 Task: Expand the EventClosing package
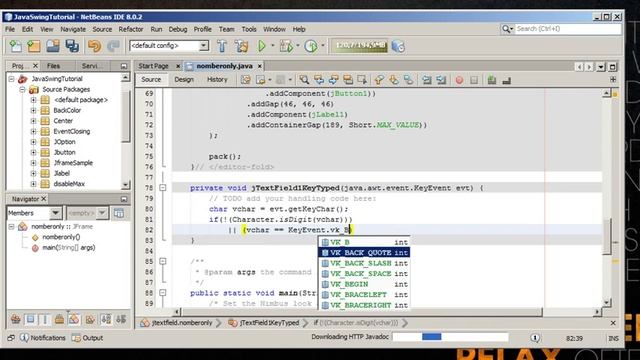(34, 131)
